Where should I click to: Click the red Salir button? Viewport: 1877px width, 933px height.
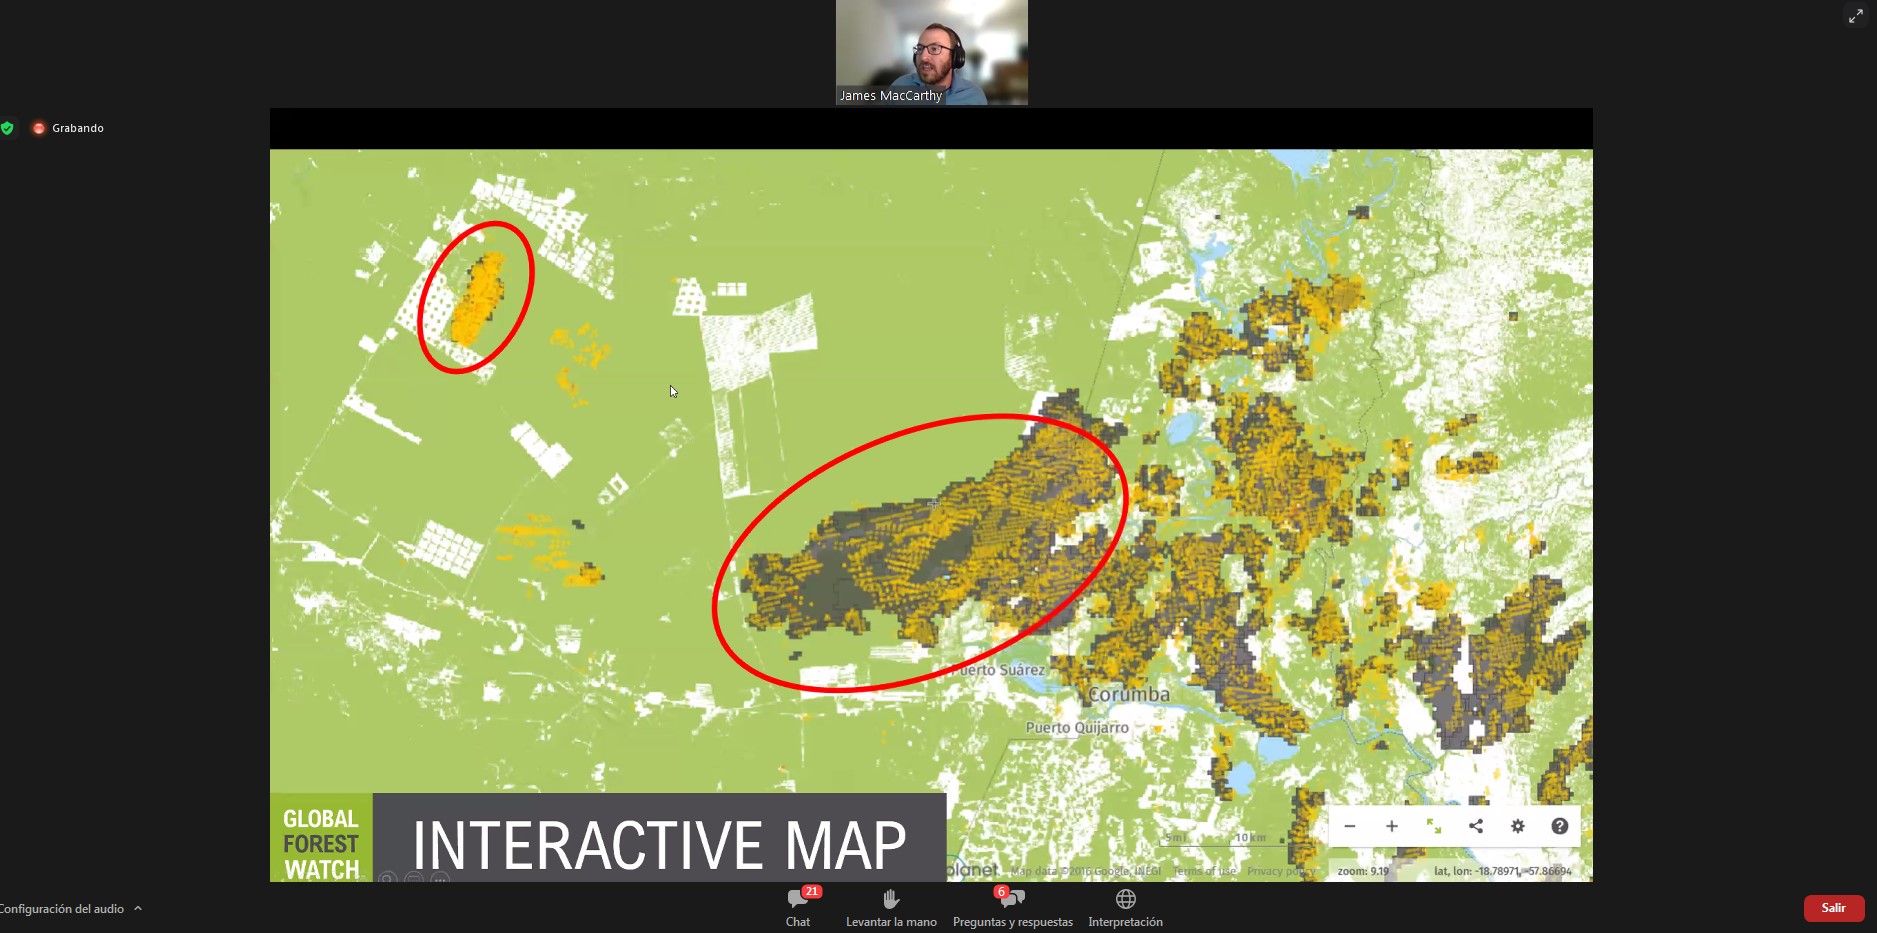click(1833, 908)
